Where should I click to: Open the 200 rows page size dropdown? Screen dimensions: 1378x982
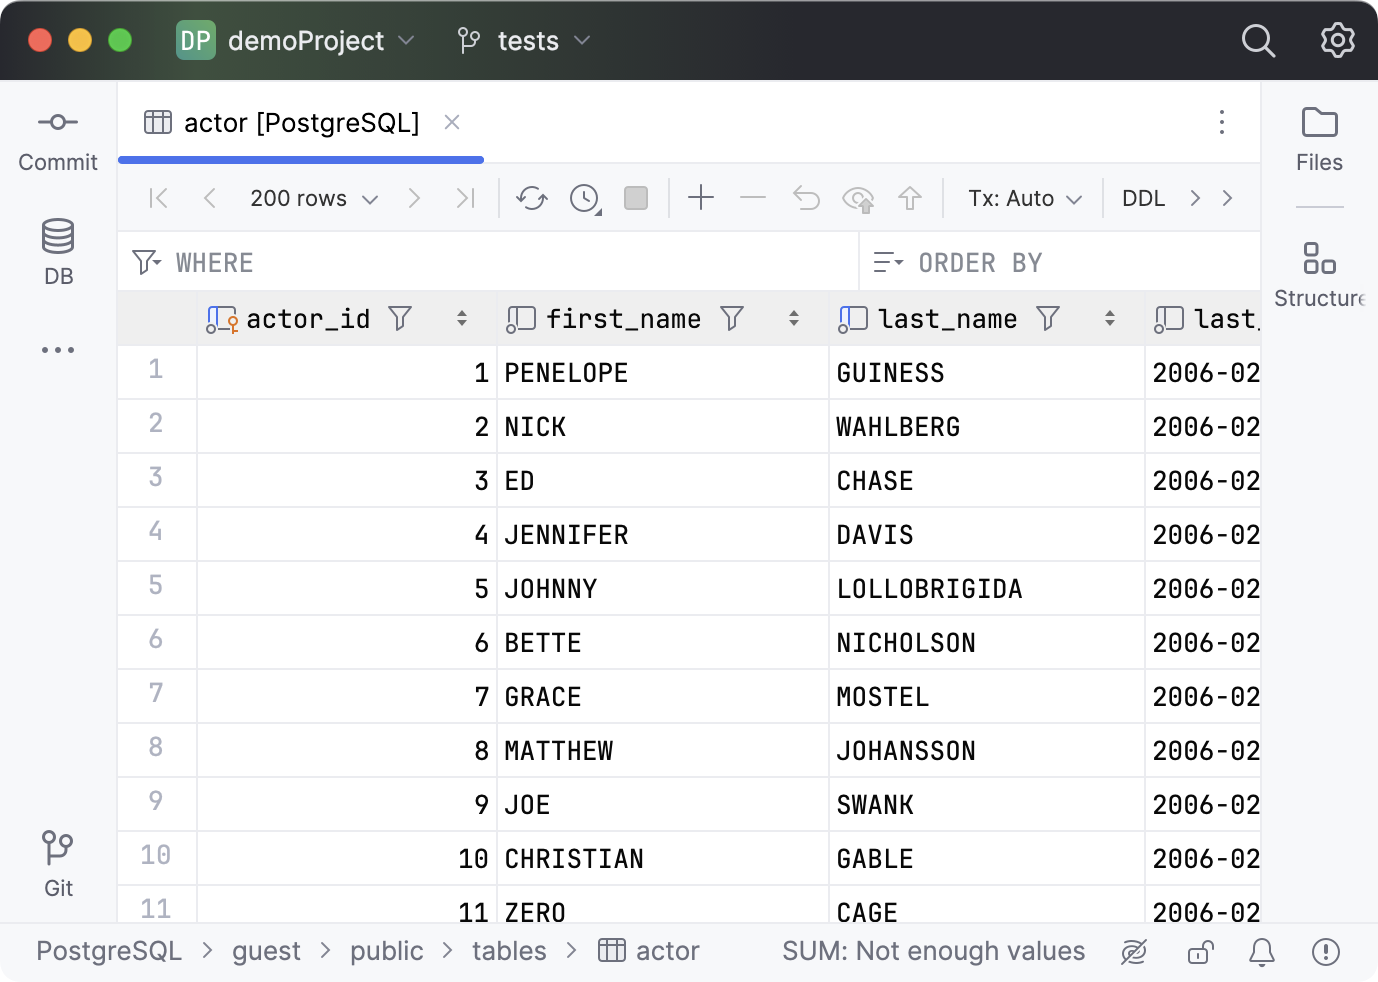pyautogui.click(x=313, y=198)
